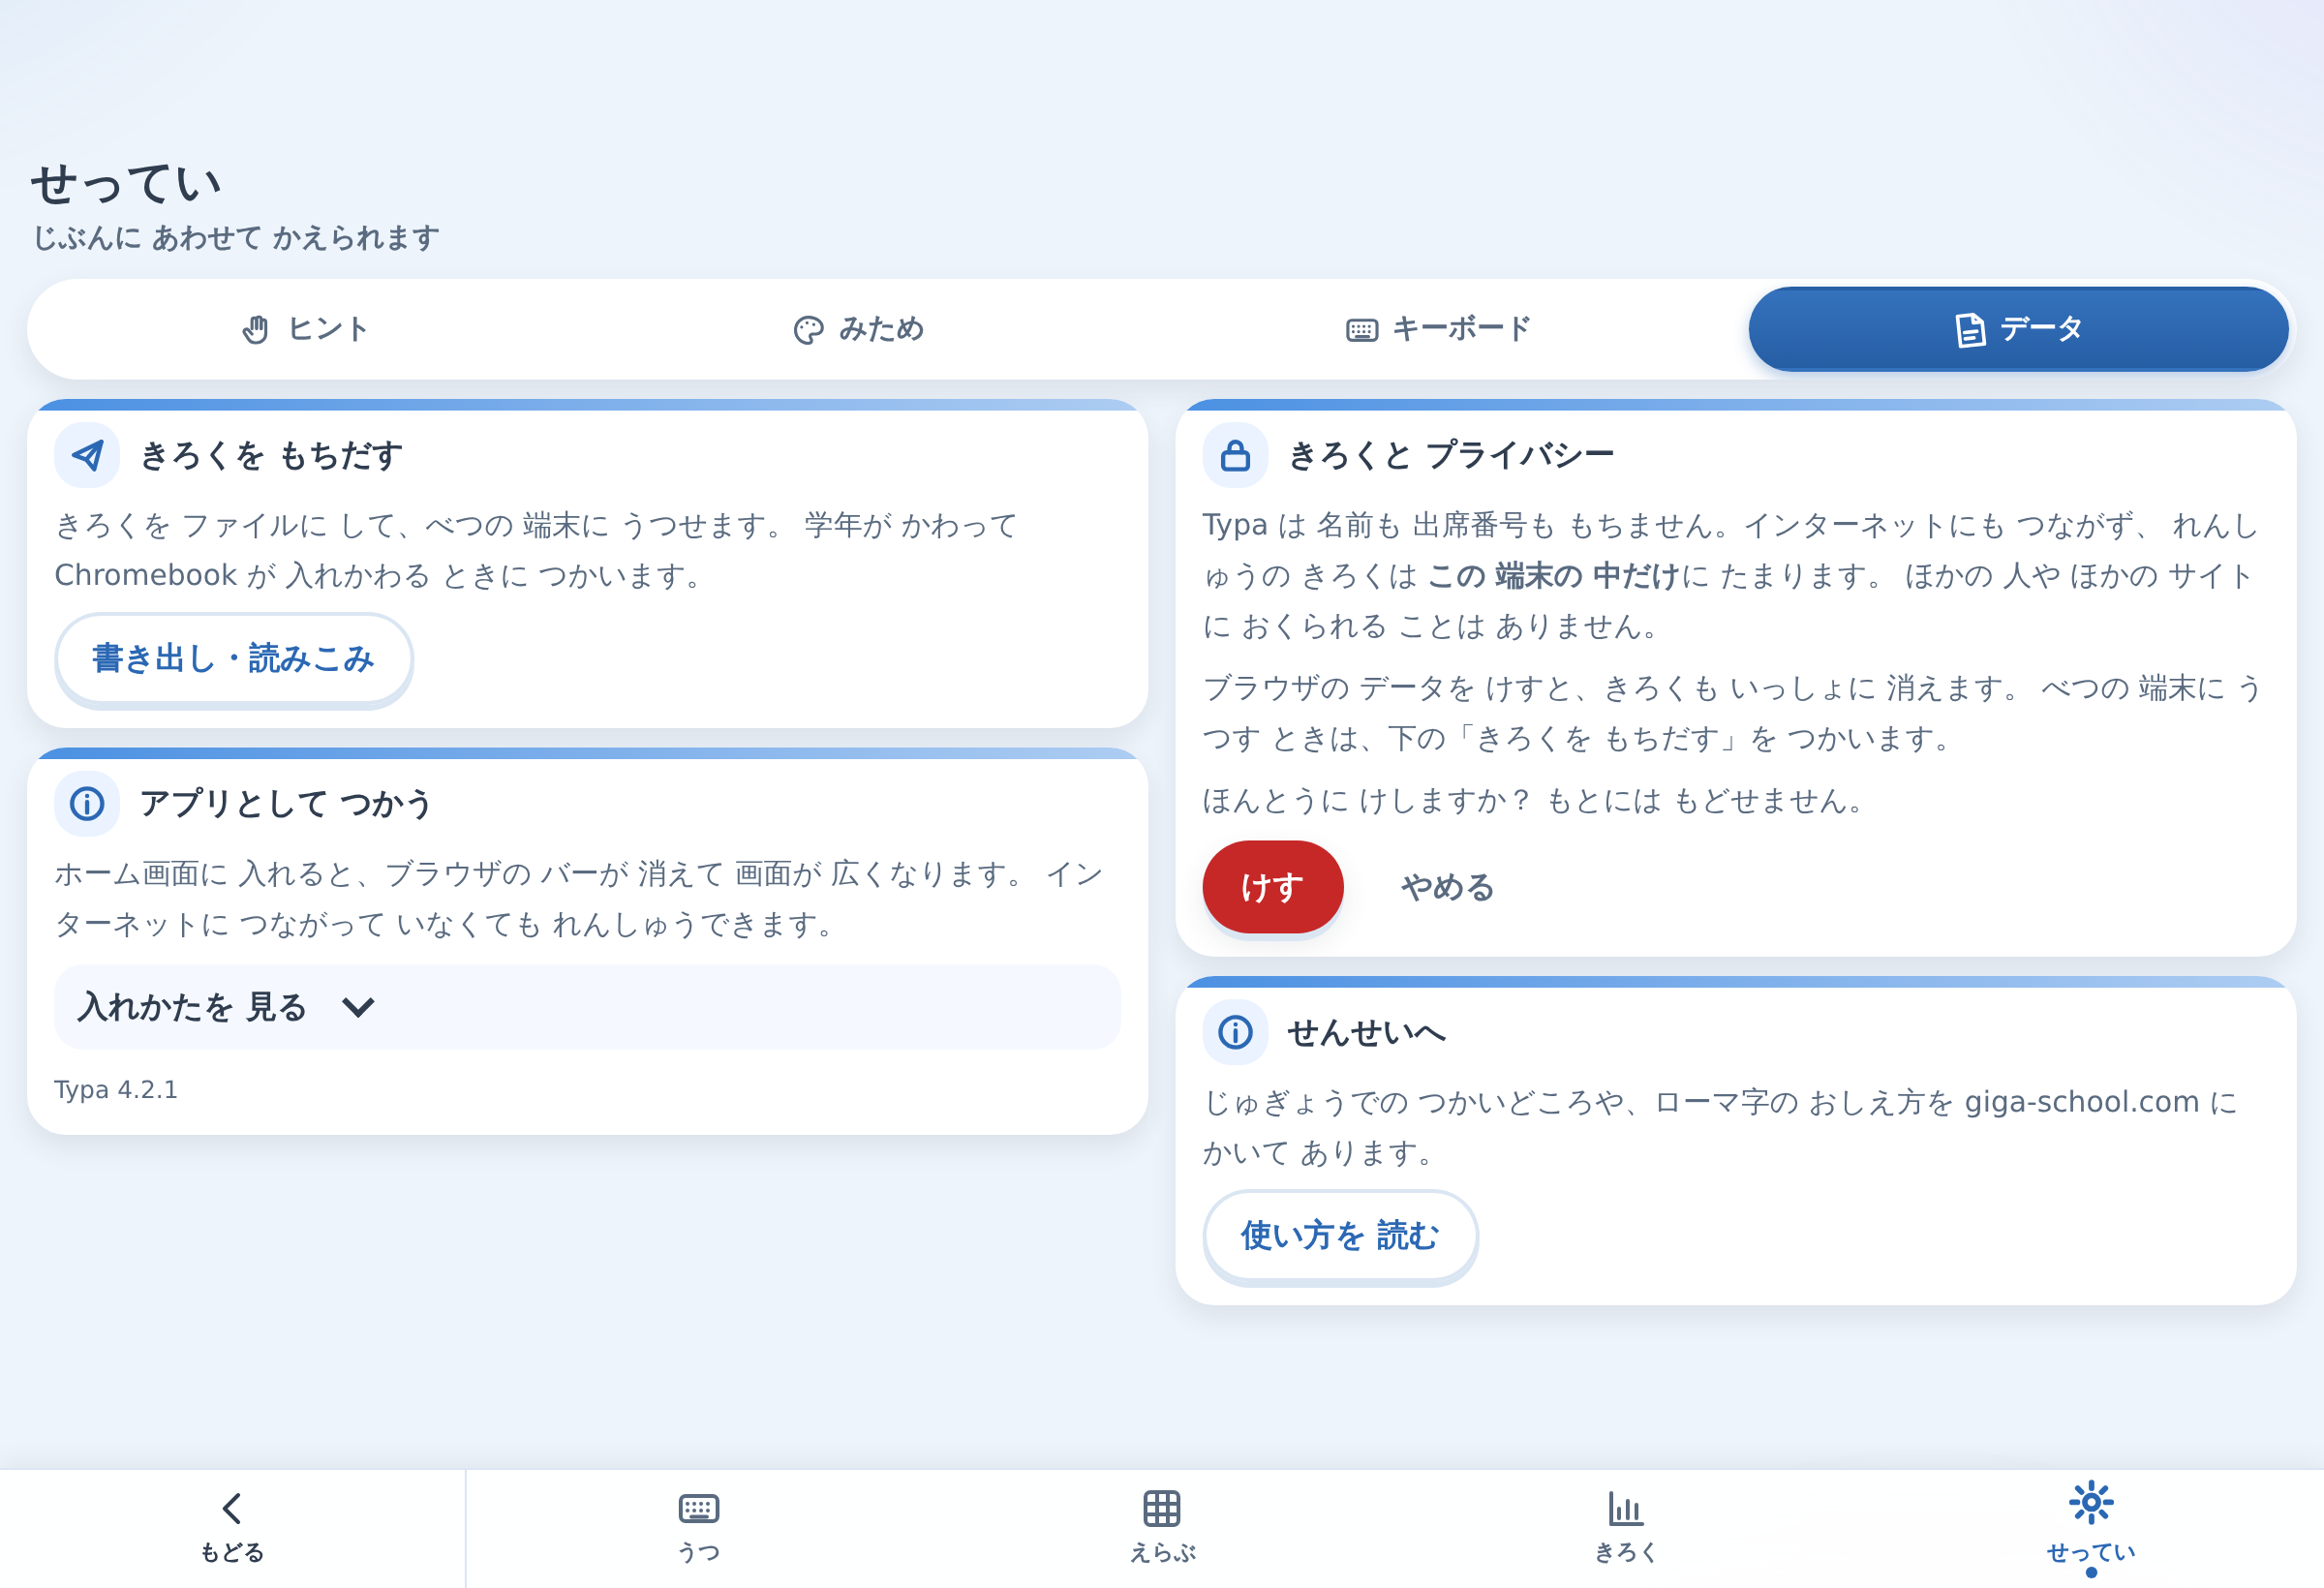2324x1588 pixels.
Task: Select the データ tab
Action: tap(2018, 329)
